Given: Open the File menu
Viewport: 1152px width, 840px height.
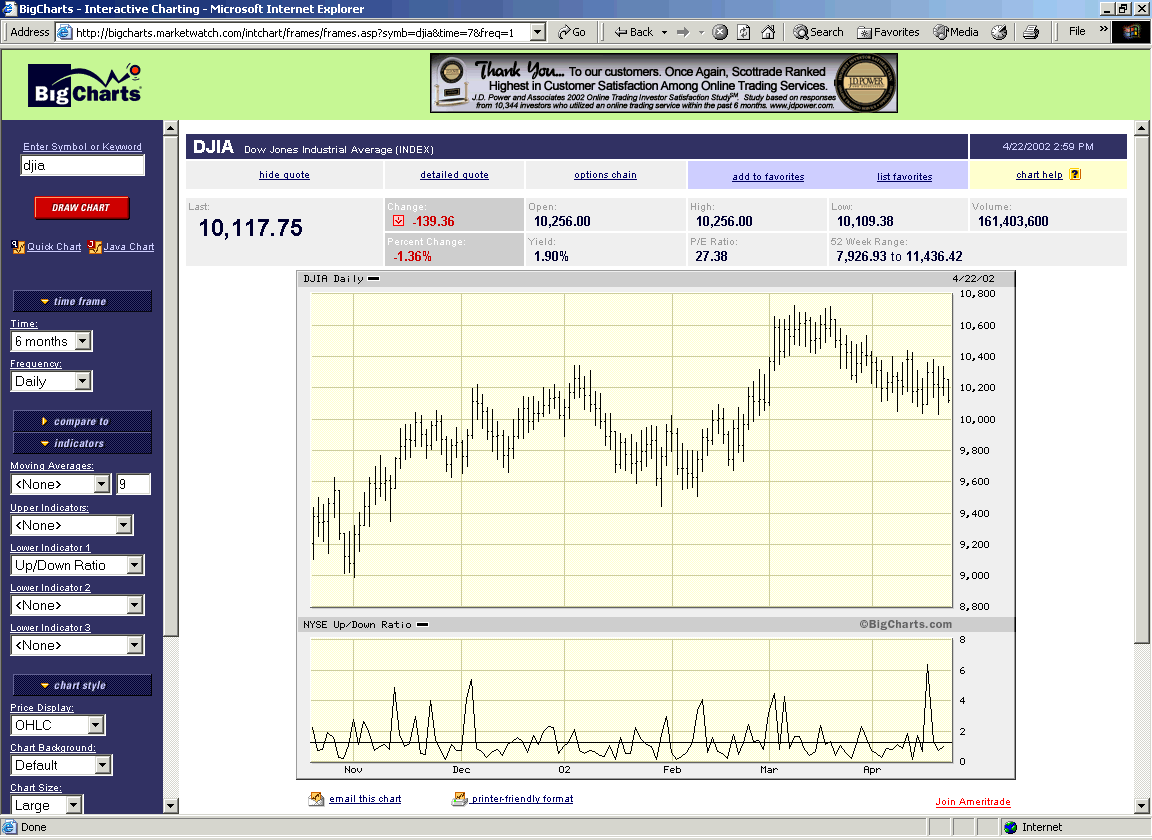Looking at the screenshot, I should 1077,32.
